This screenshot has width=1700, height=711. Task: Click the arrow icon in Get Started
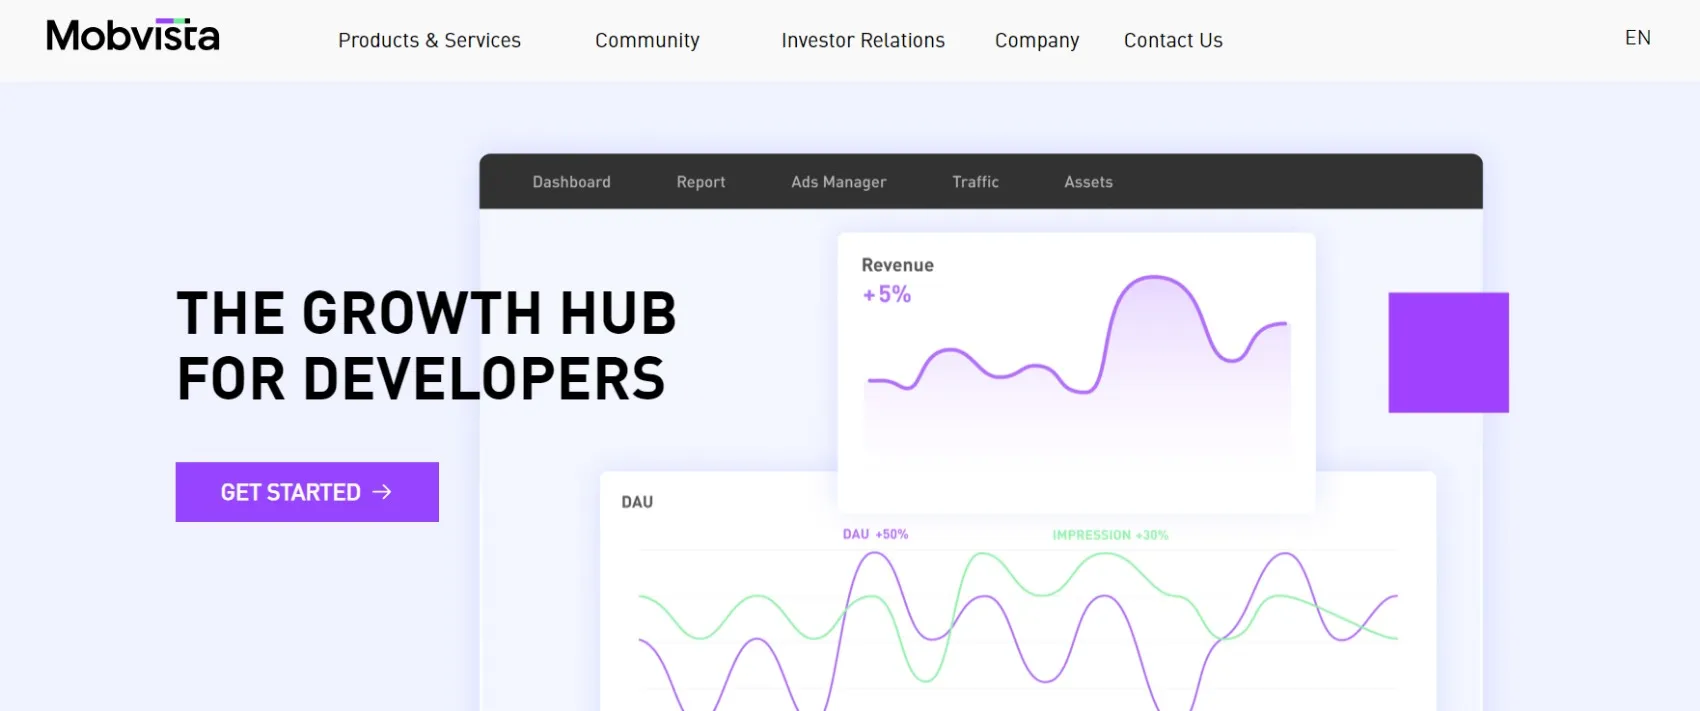point(382,492)
